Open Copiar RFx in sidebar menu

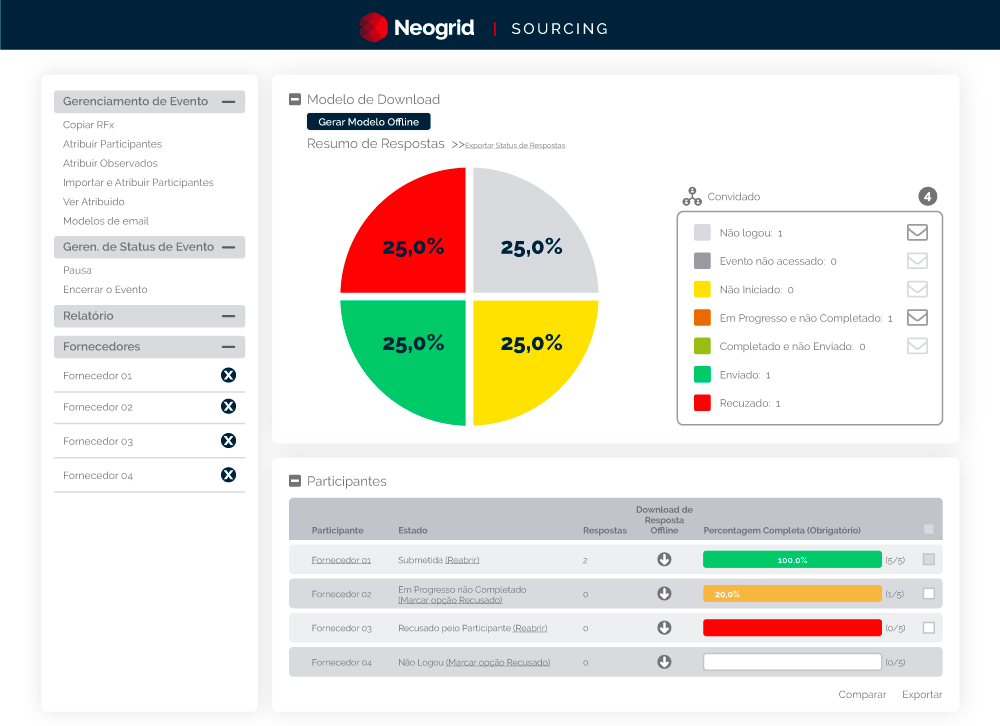click(88, 125)
